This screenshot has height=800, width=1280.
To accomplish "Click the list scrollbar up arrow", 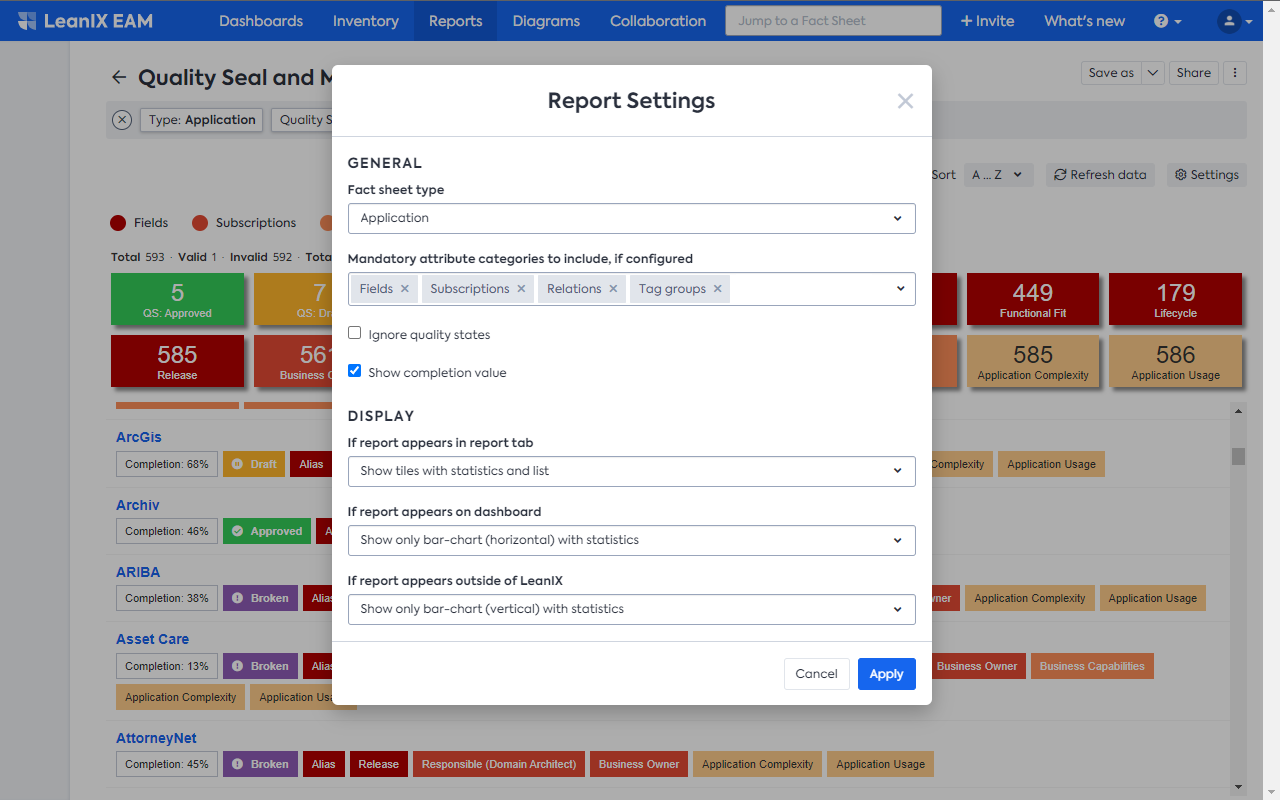I will pos(1239,411).
